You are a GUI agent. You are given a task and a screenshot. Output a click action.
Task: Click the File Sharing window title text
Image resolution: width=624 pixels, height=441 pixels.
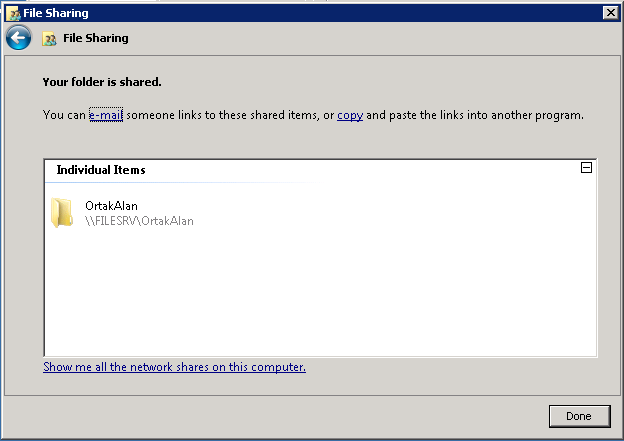click(x=56, y=13)
